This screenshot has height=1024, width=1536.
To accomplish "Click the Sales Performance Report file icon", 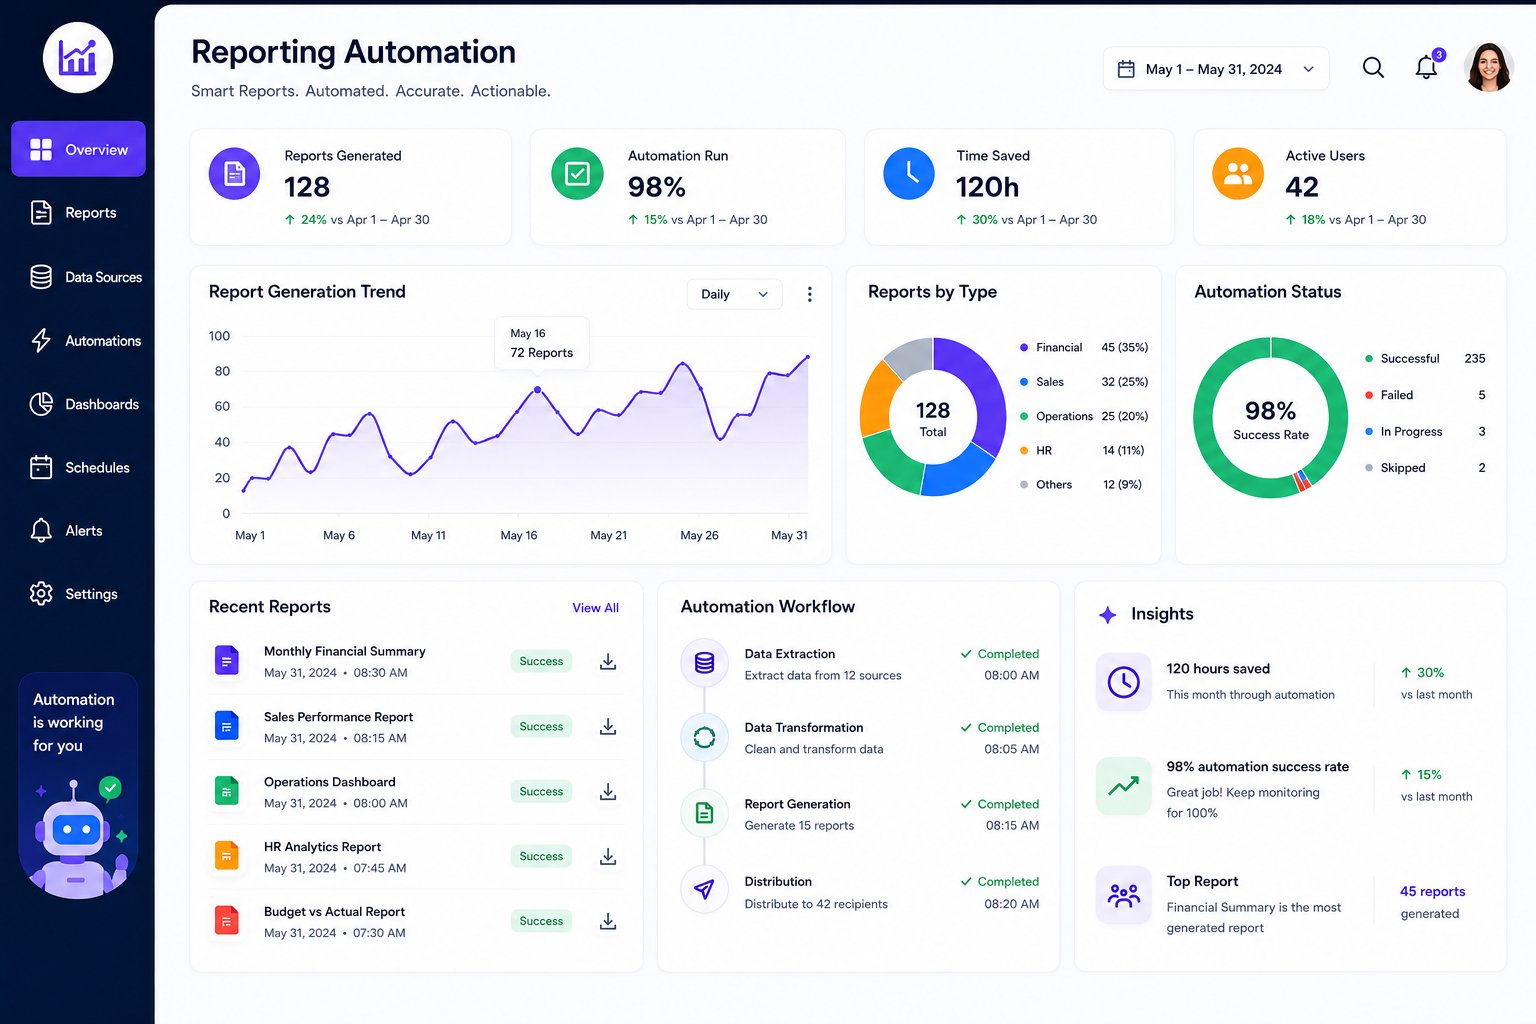I will pyautogui.click(x=227, y=726).
